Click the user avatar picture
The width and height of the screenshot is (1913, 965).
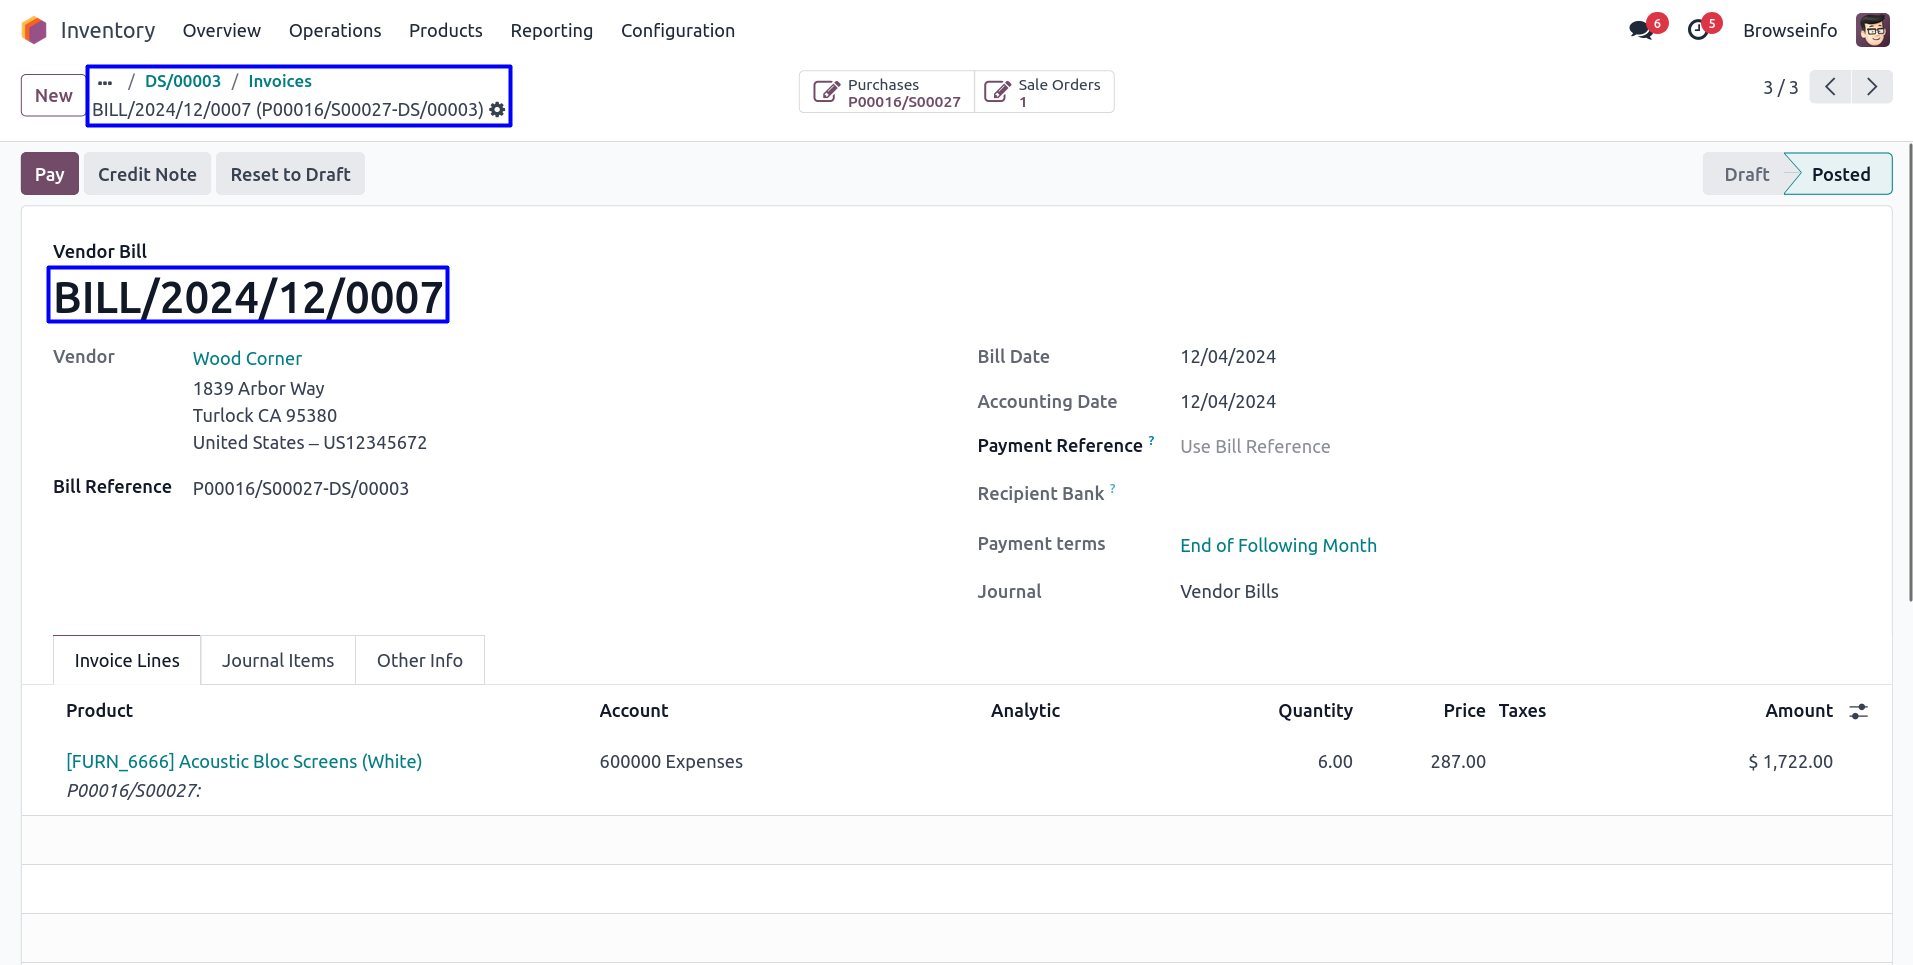(1872, 31)
